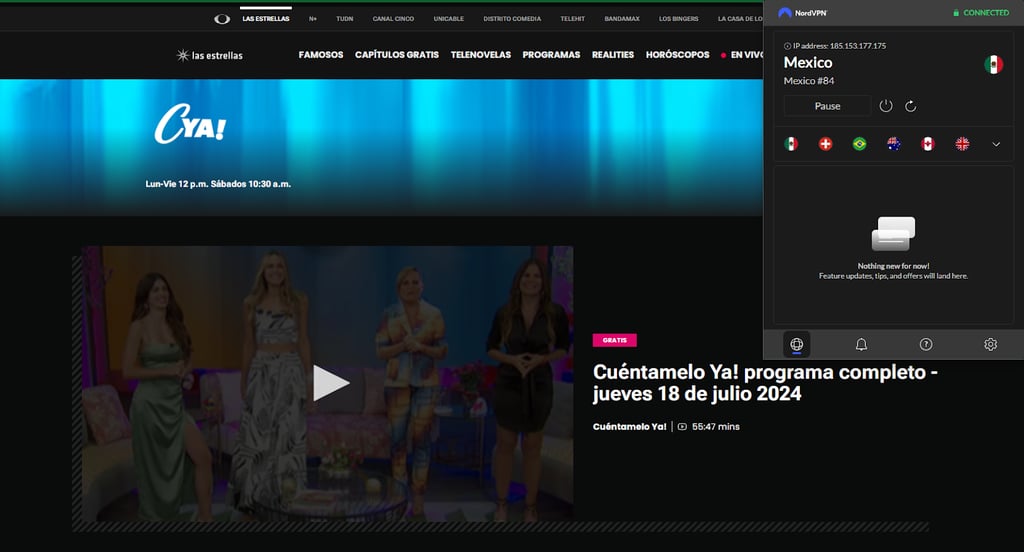Screen dimensions: 1024x552
Task: Switch to the N+ channel tab
Action: pos(313,19)
